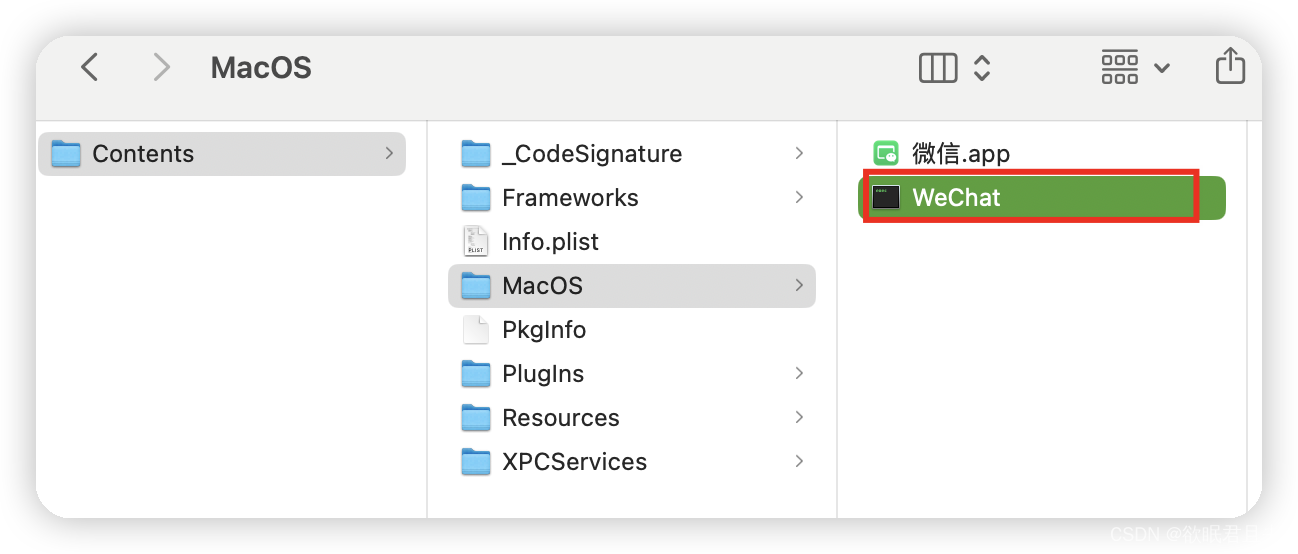Screen dimensions: 1298x554
Task: Open the Share toolbar icon
Action: pos(1230,66)
